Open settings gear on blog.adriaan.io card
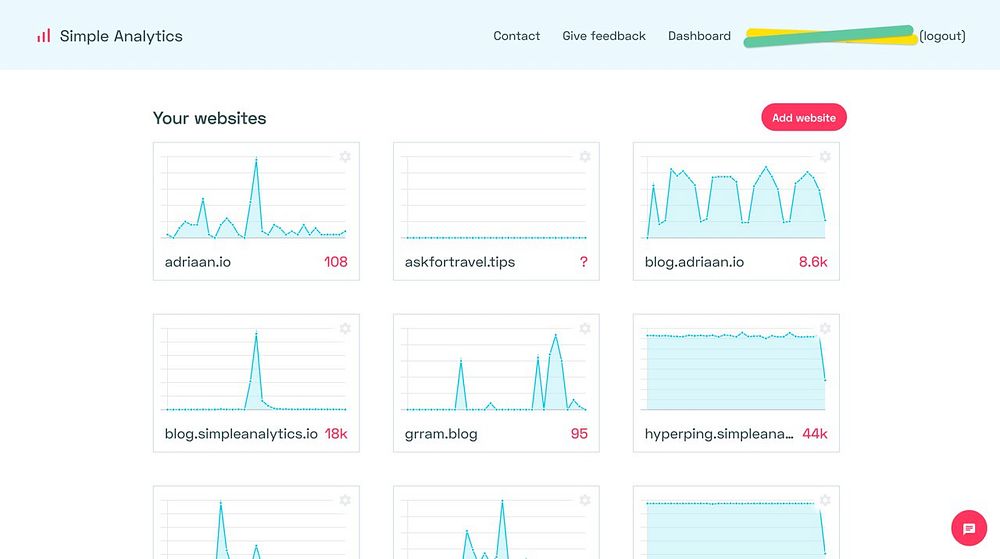This screenshot has height=559, width=1000. (x=825, y=157)
